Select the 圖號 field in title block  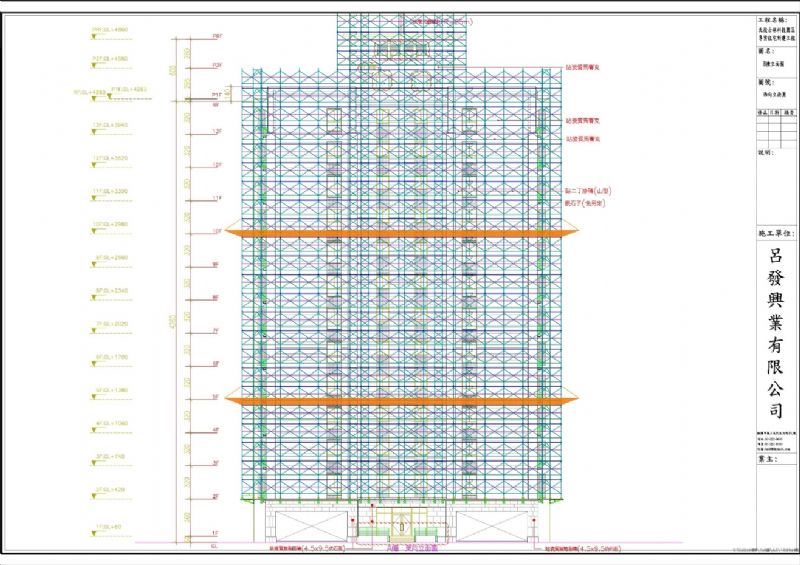[768, 81]
